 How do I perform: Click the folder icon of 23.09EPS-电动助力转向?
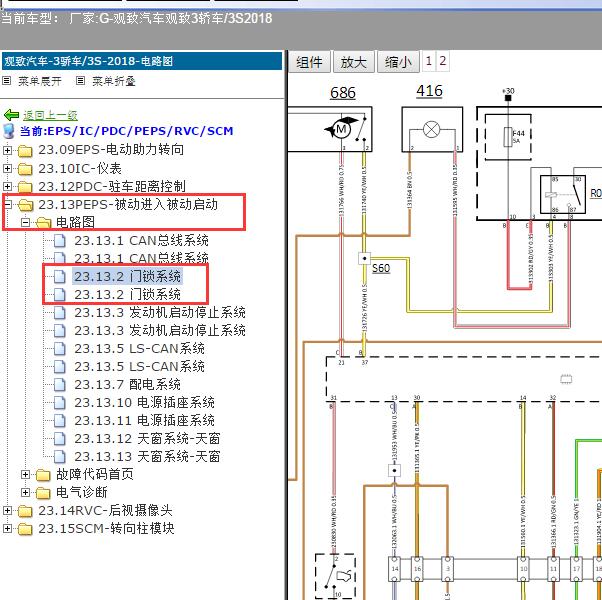(x=25, y=150)
